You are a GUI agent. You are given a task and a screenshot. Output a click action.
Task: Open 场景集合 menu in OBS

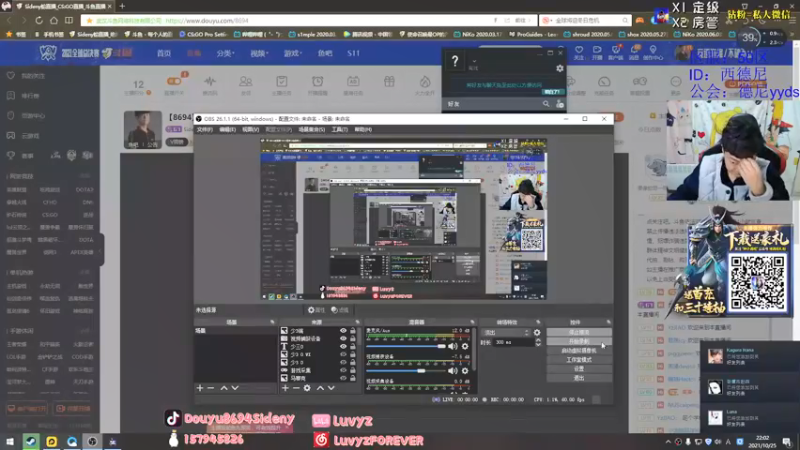[x=311, y=130]
